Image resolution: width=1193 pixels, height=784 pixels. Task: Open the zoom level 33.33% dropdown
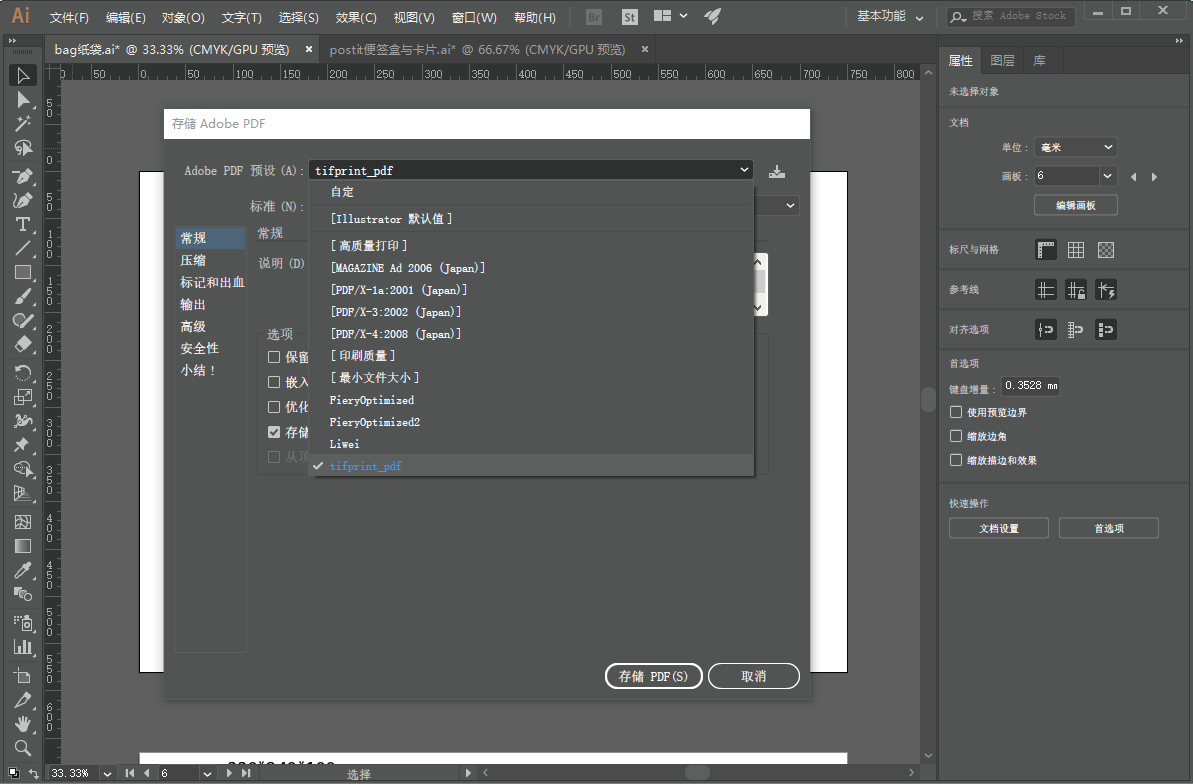tap(107, 773)
